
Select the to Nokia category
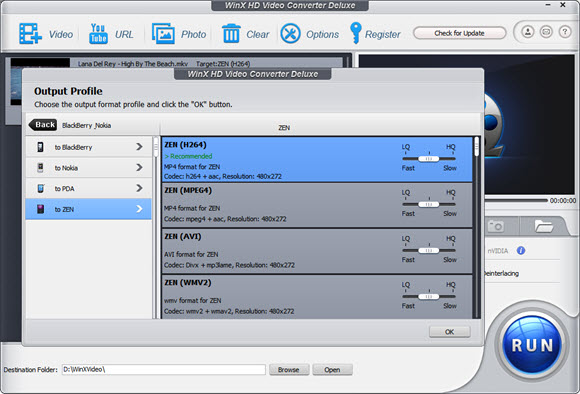89,168
